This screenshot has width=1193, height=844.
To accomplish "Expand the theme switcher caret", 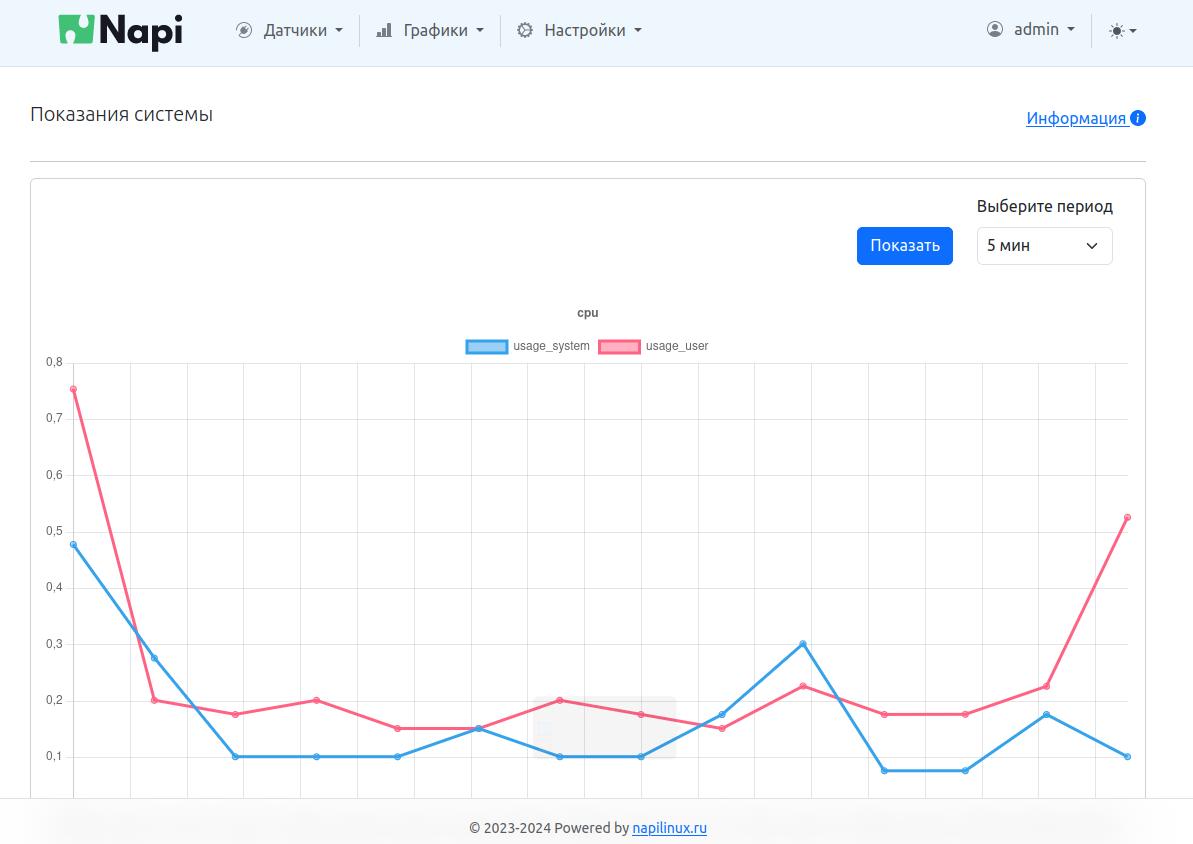I will (x=1133, y=31).
